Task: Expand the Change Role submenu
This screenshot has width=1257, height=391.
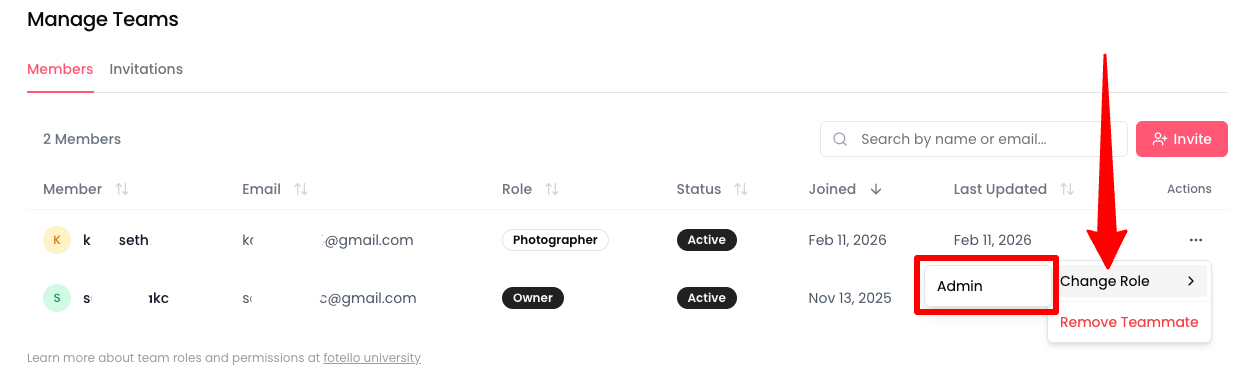Action: coord(1129,281)
